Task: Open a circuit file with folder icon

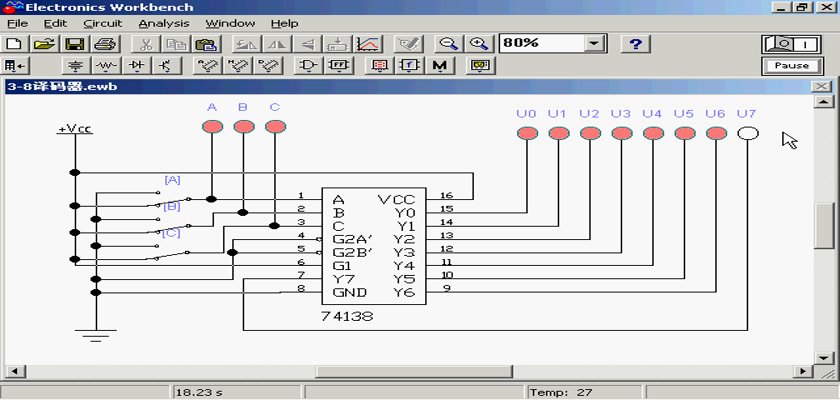Action: [45, 44]
